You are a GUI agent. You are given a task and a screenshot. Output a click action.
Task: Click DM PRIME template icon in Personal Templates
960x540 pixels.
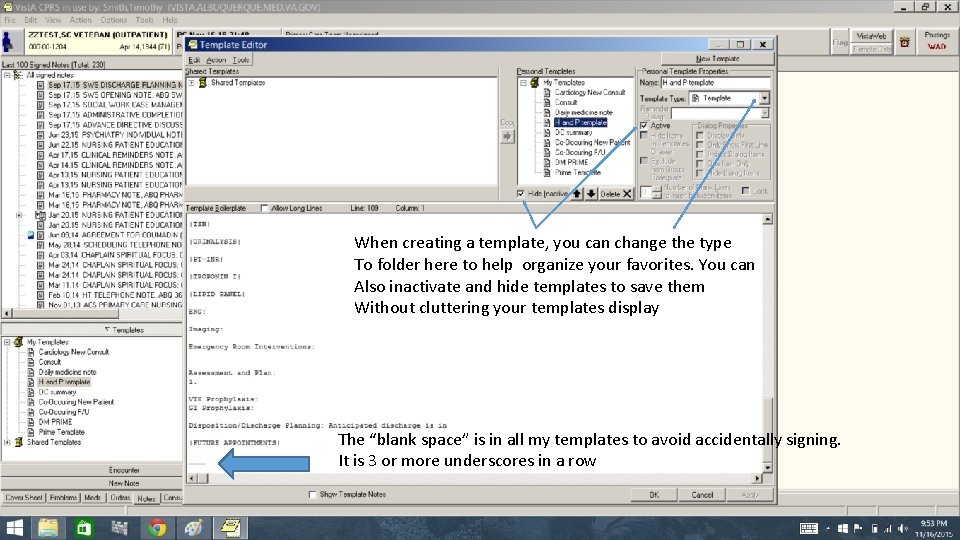click(x=547, y=162)
